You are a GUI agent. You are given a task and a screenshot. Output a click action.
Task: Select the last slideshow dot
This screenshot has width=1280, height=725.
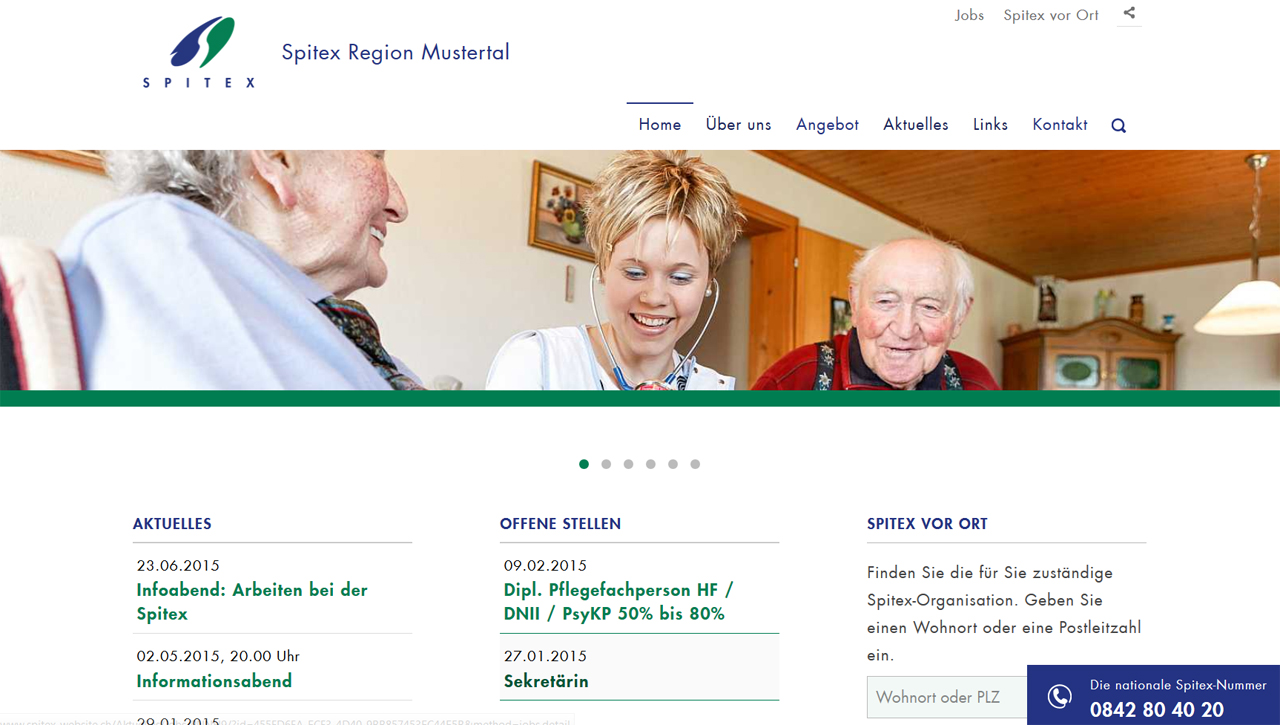point(695,464)
